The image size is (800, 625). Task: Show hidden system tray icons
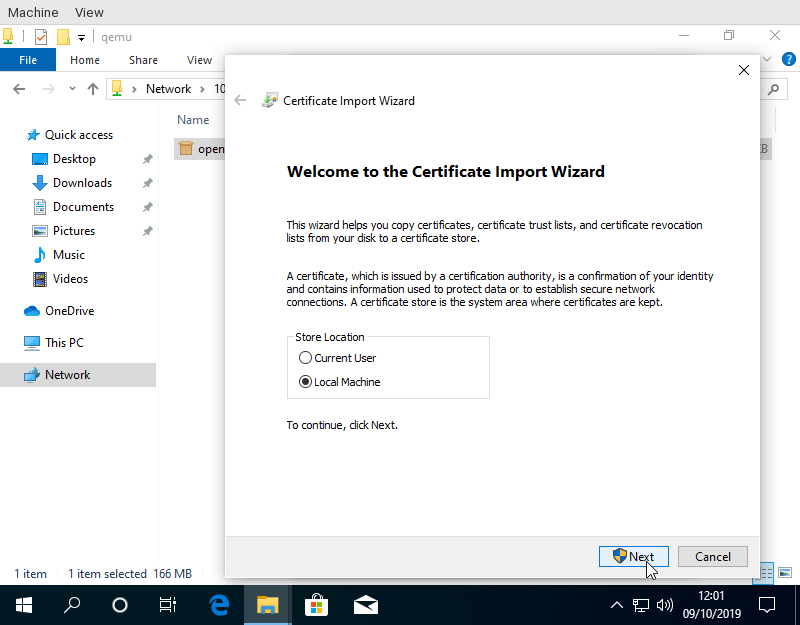point(616,605)
